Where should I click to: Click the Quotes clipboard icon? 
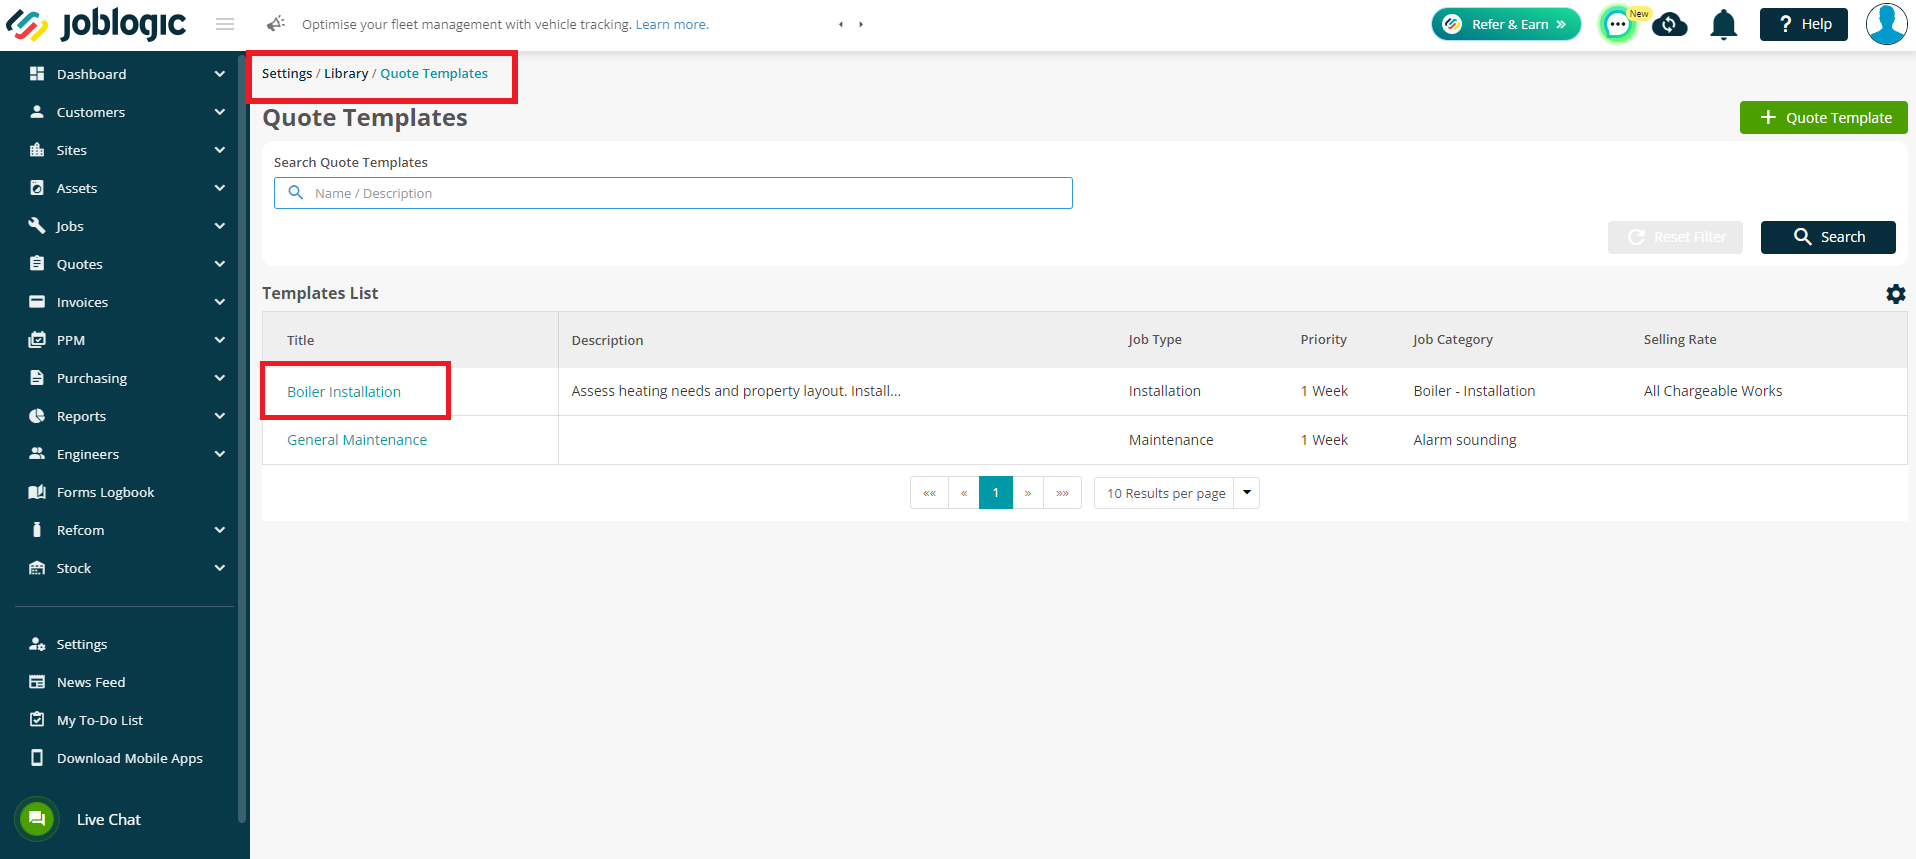point(37,264)
